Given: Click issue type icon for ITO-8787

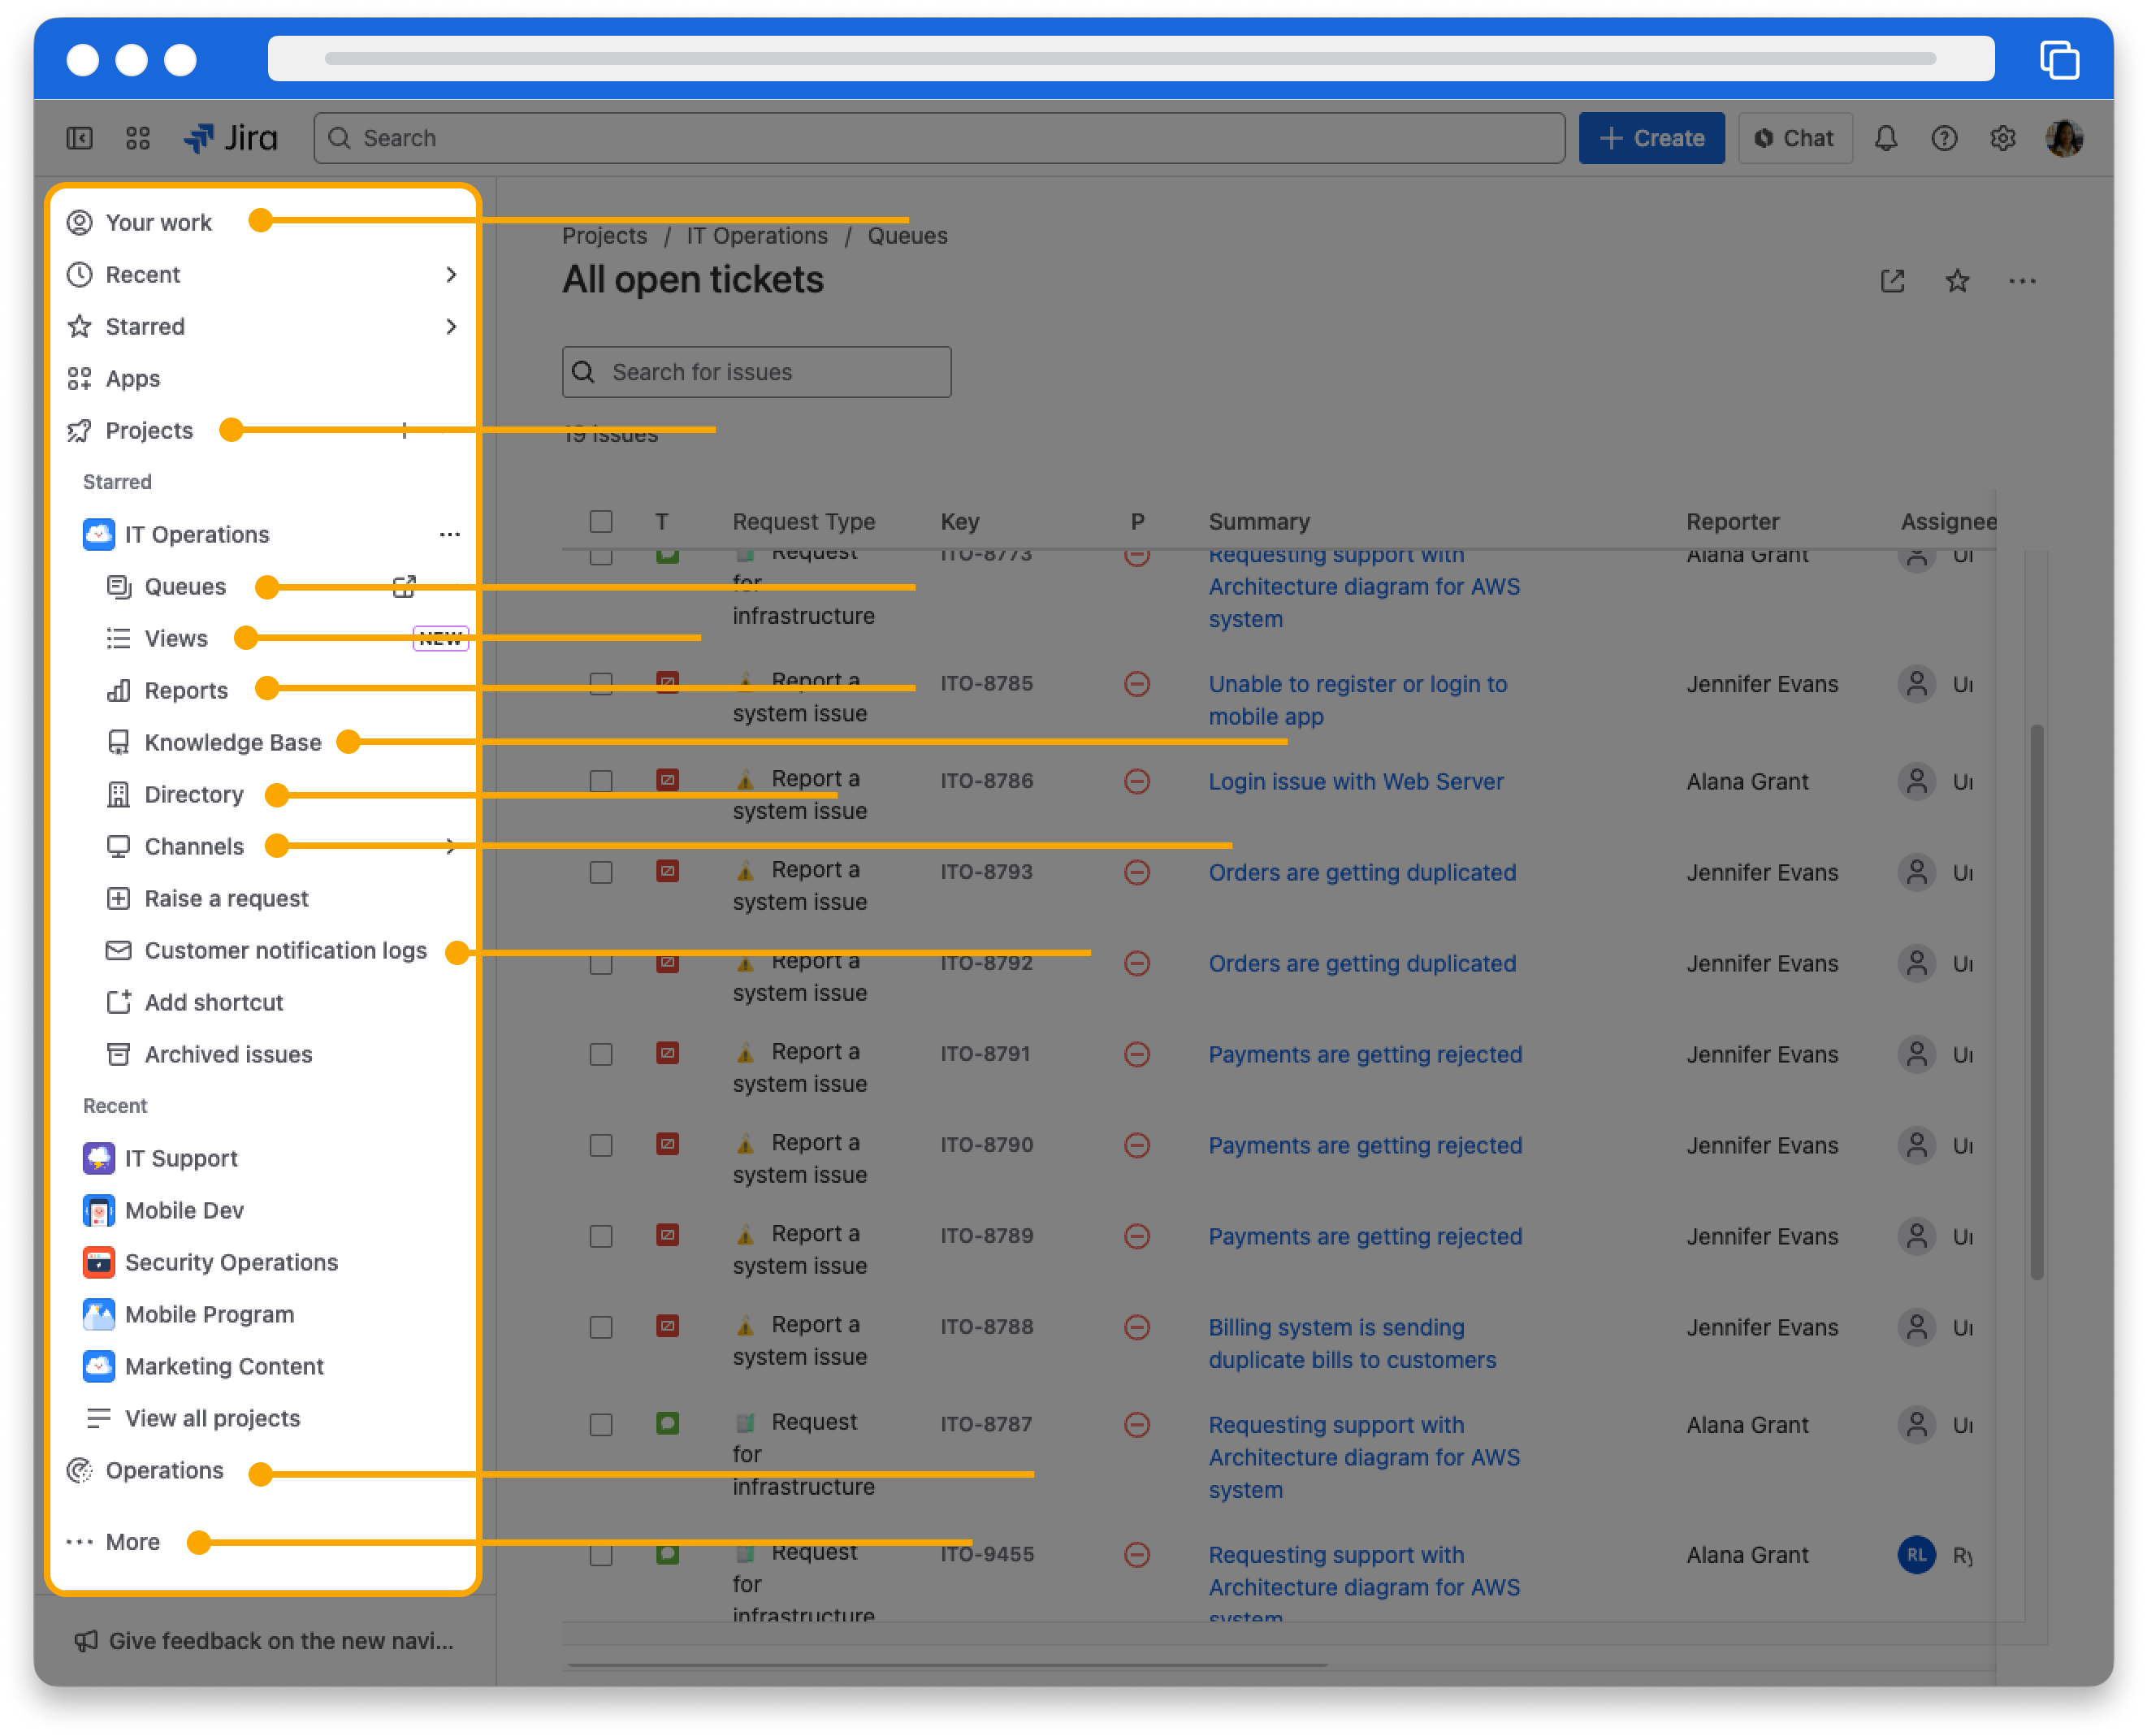Looking at the screenshot, I should 667,1423.
